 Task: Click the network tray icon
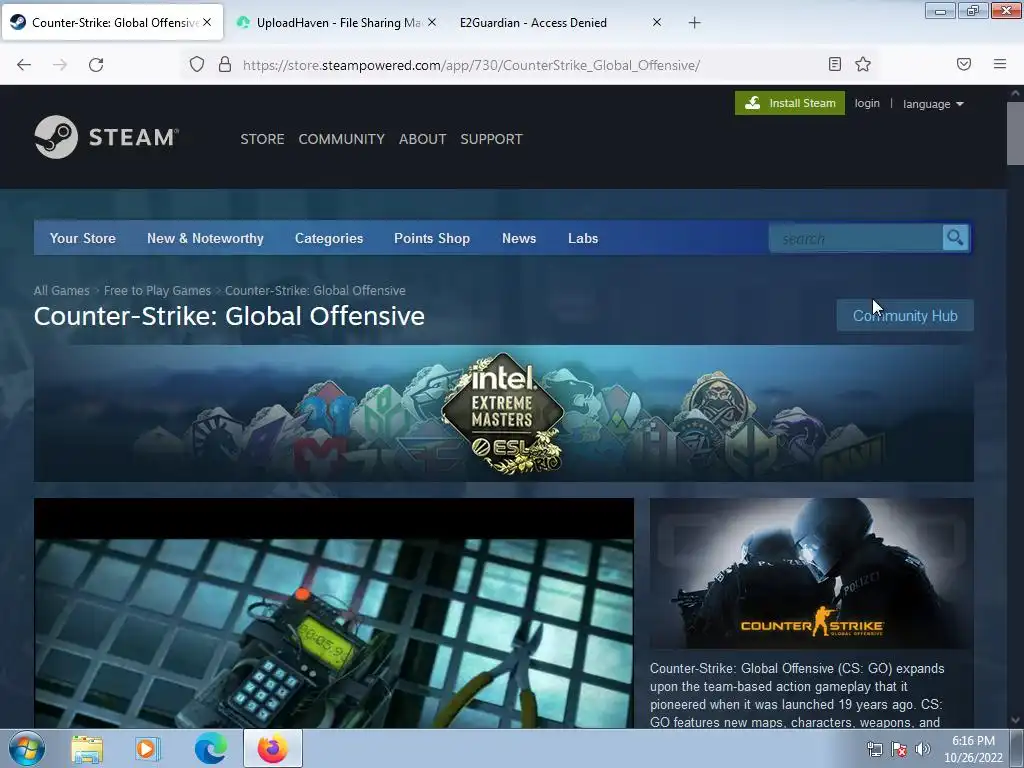click(x=874, y=749)
